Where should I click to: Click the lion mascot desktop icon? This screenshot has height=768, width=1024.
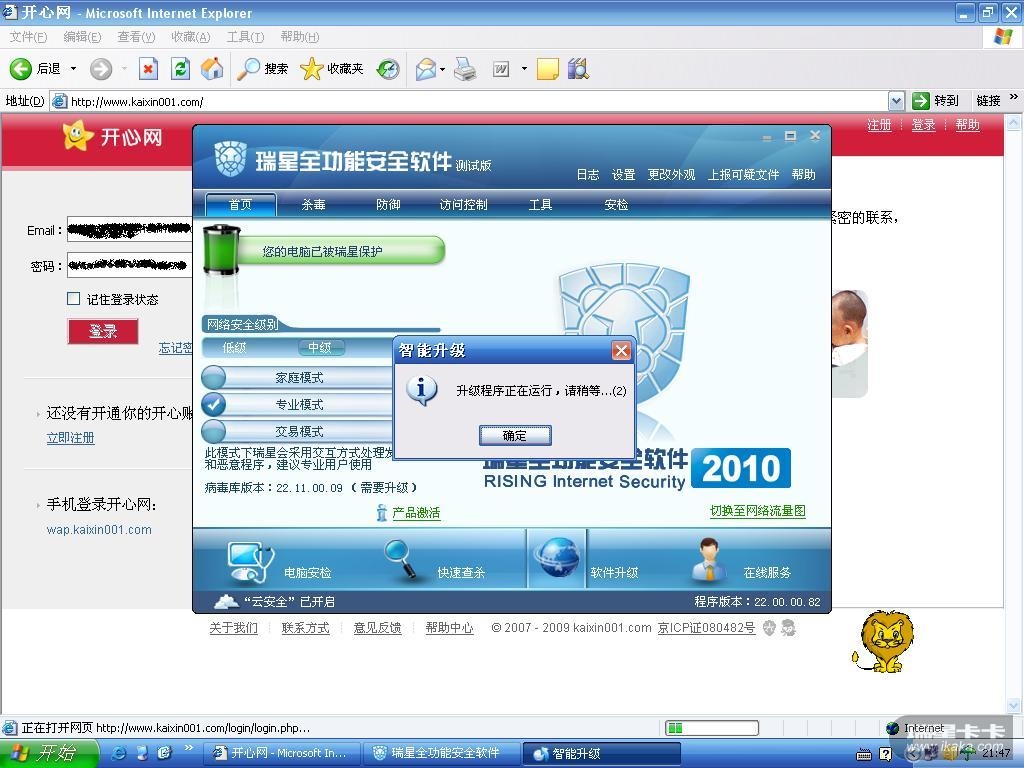(x=883, y=641)
